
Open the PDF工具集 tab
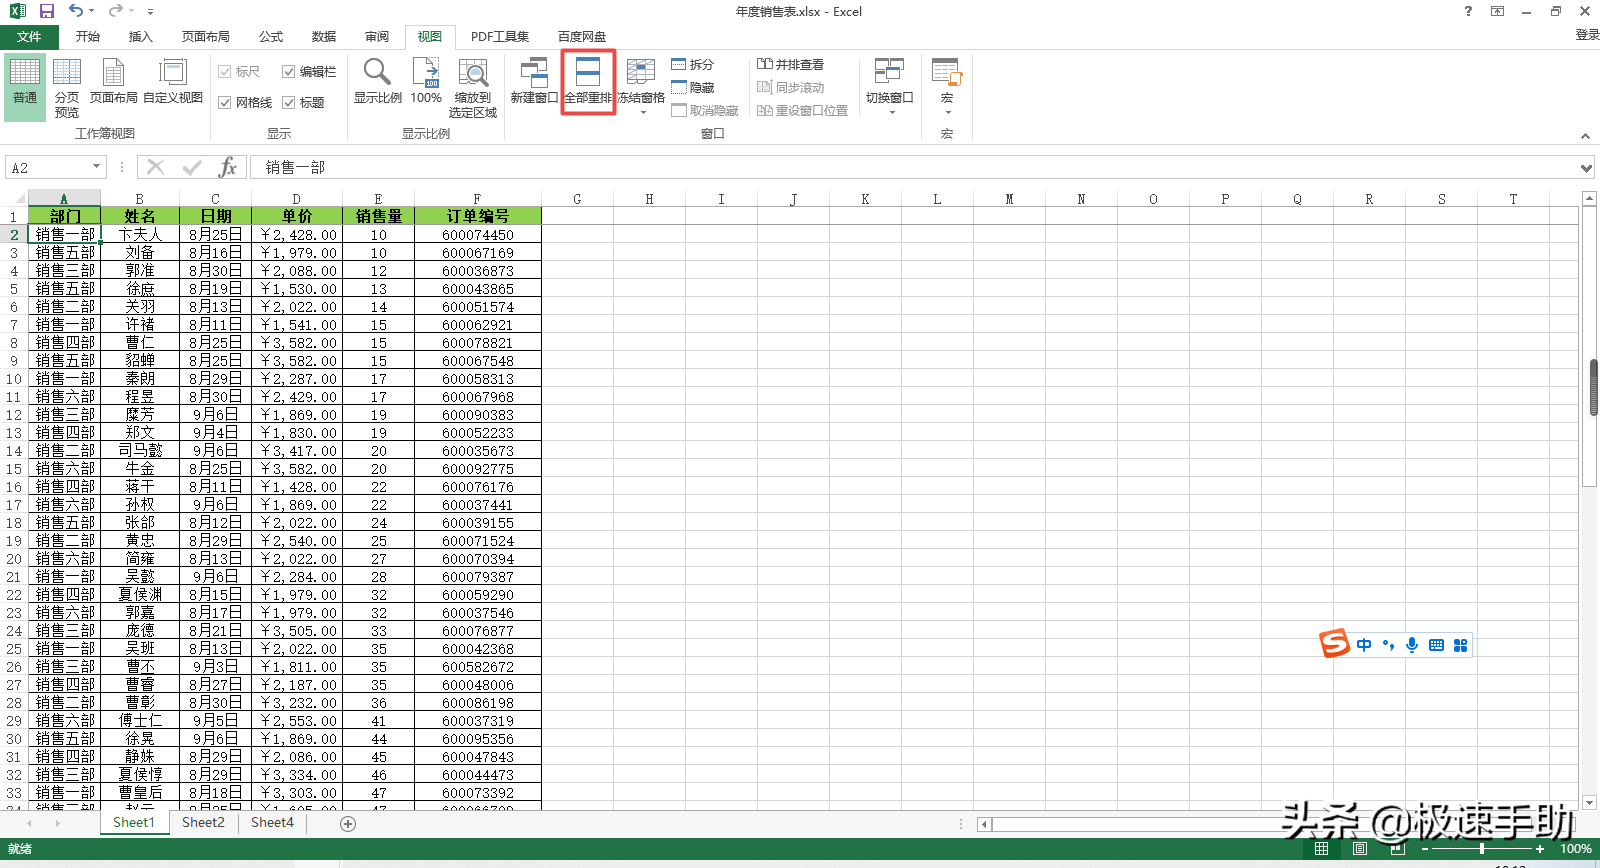point(500,36)
